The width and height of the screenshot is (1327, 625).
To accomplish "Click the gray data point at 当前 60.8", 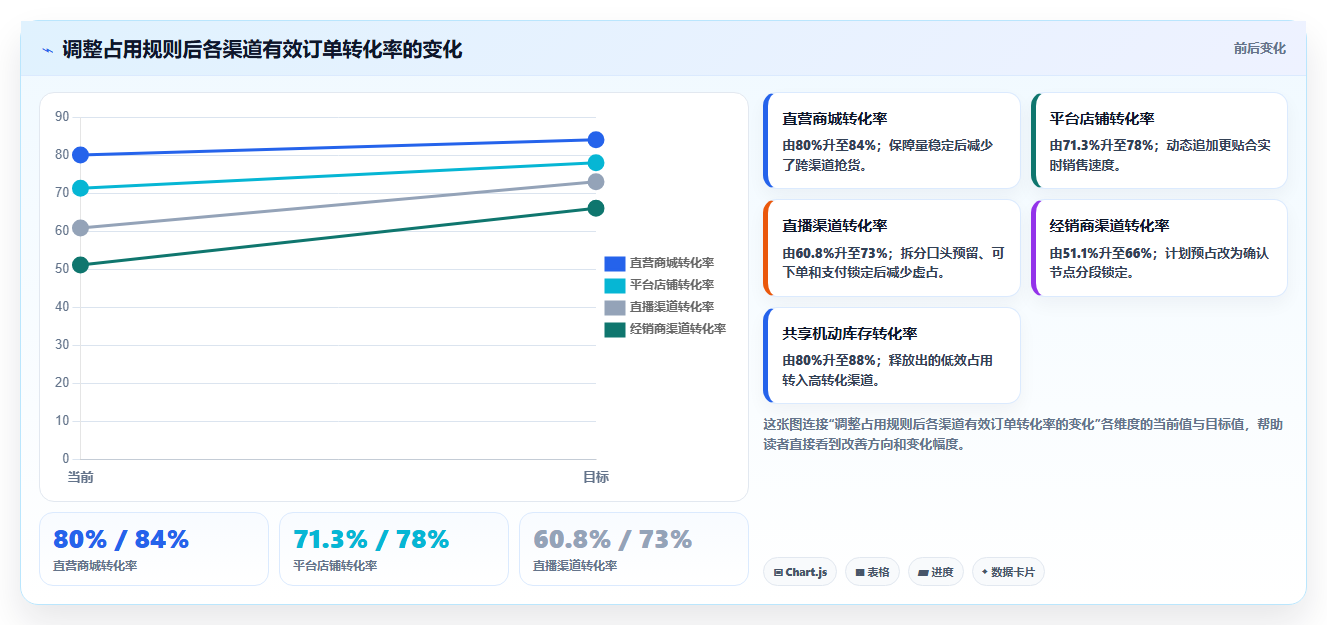I will [81, 228].
